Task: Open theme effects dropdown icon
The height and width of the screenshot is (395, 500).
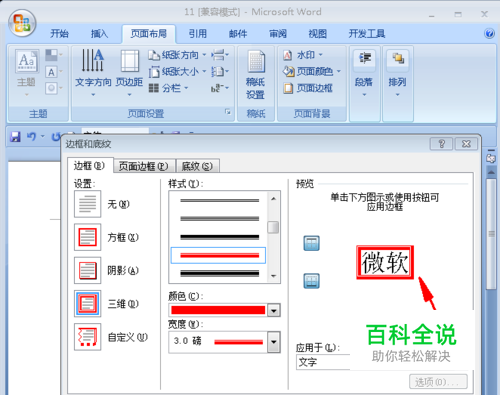Action: pos(53,88)
